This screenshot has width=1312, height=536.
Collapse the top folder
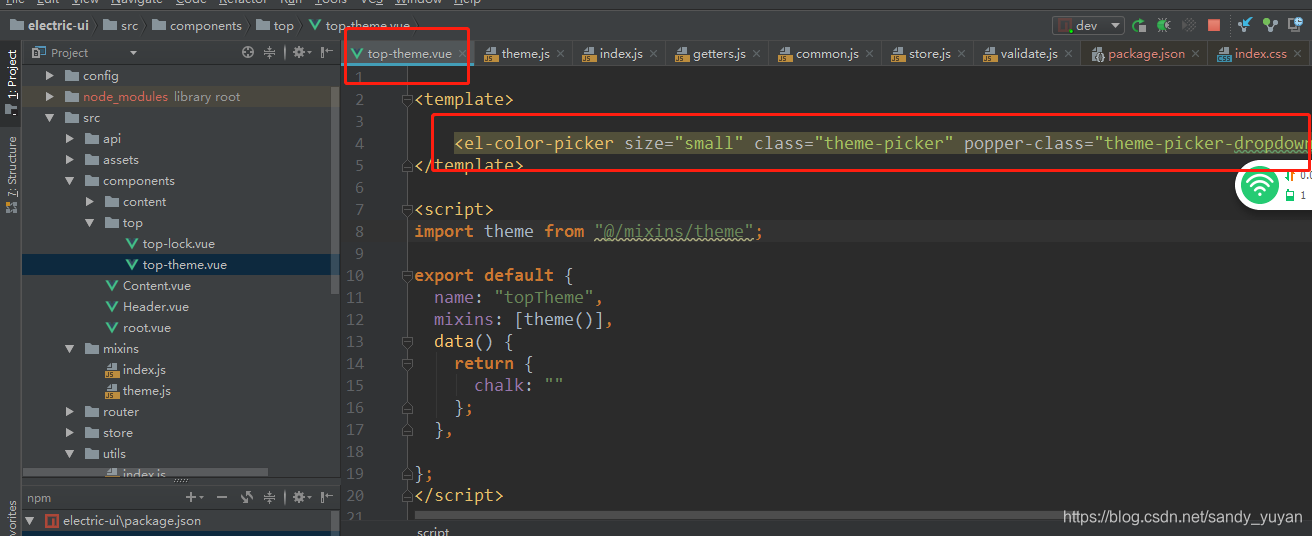(x=89, y=223)
